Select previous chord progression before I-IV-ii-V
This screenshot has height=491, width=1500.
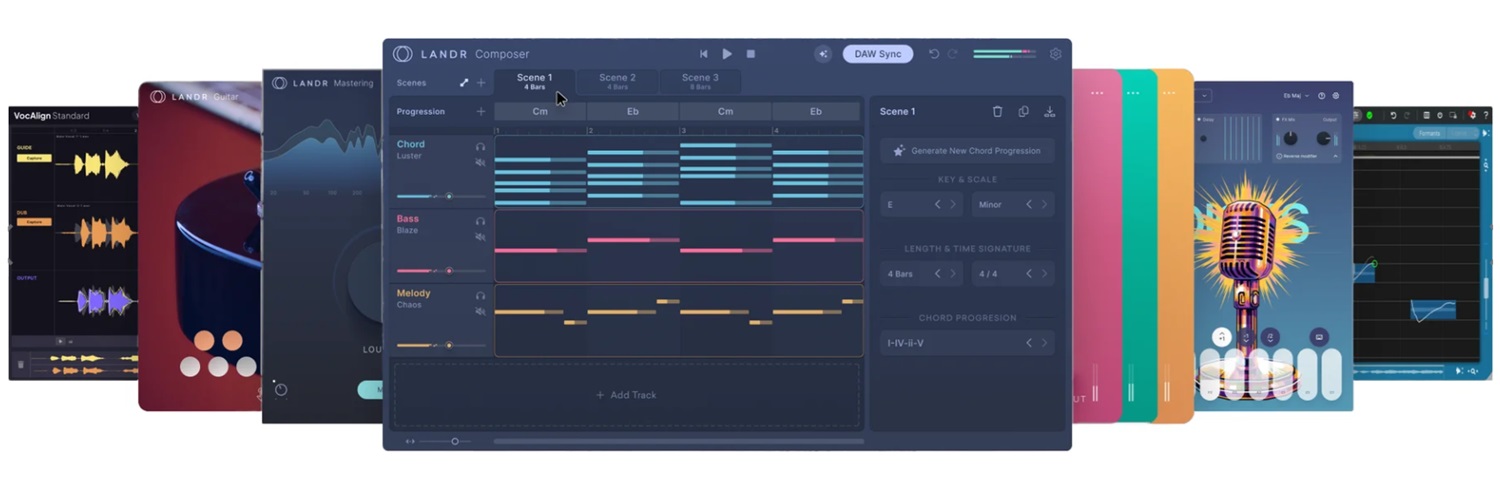pyautogui.click(x=1028, y=343)
